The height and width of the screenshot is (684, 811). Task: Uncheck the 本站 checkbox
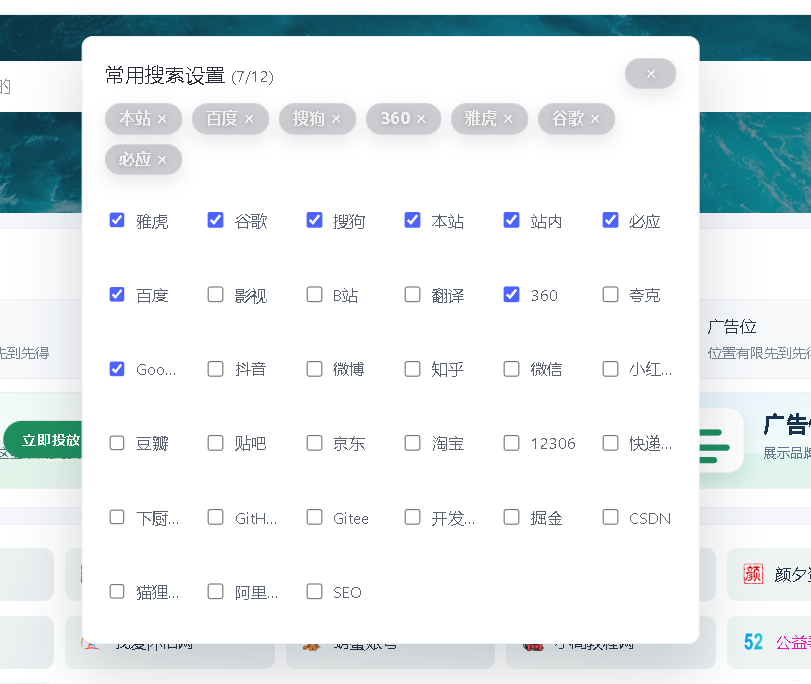[x=412, y=220]
